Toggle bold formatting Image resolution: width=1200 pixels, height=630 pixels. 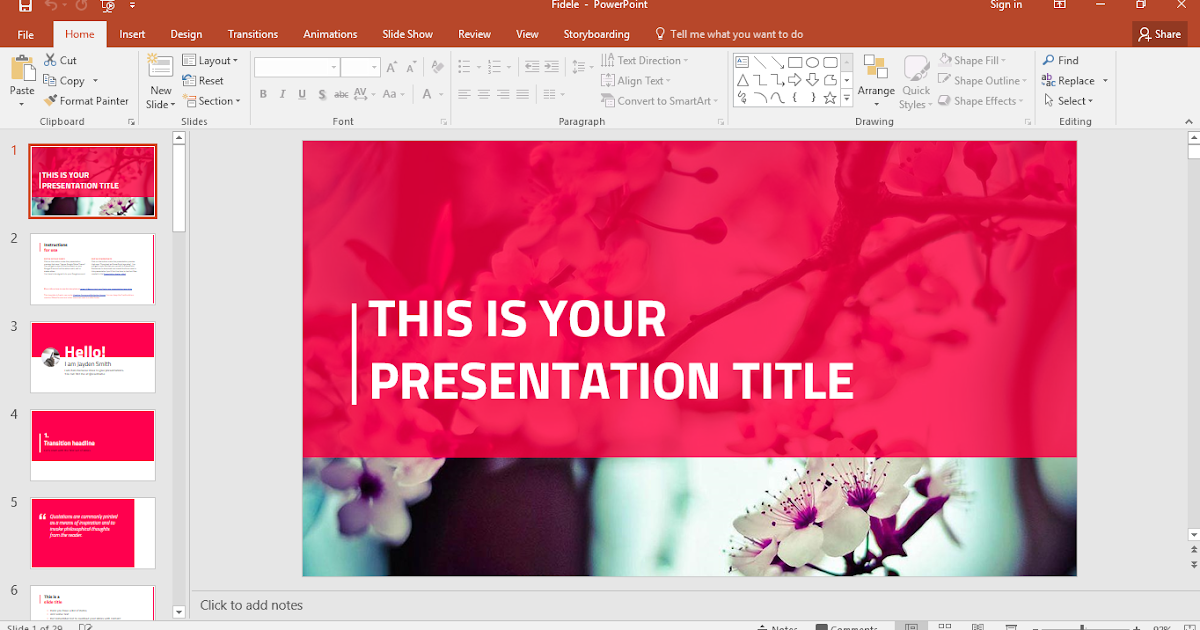pyautogui.click(x=263, y=93)
